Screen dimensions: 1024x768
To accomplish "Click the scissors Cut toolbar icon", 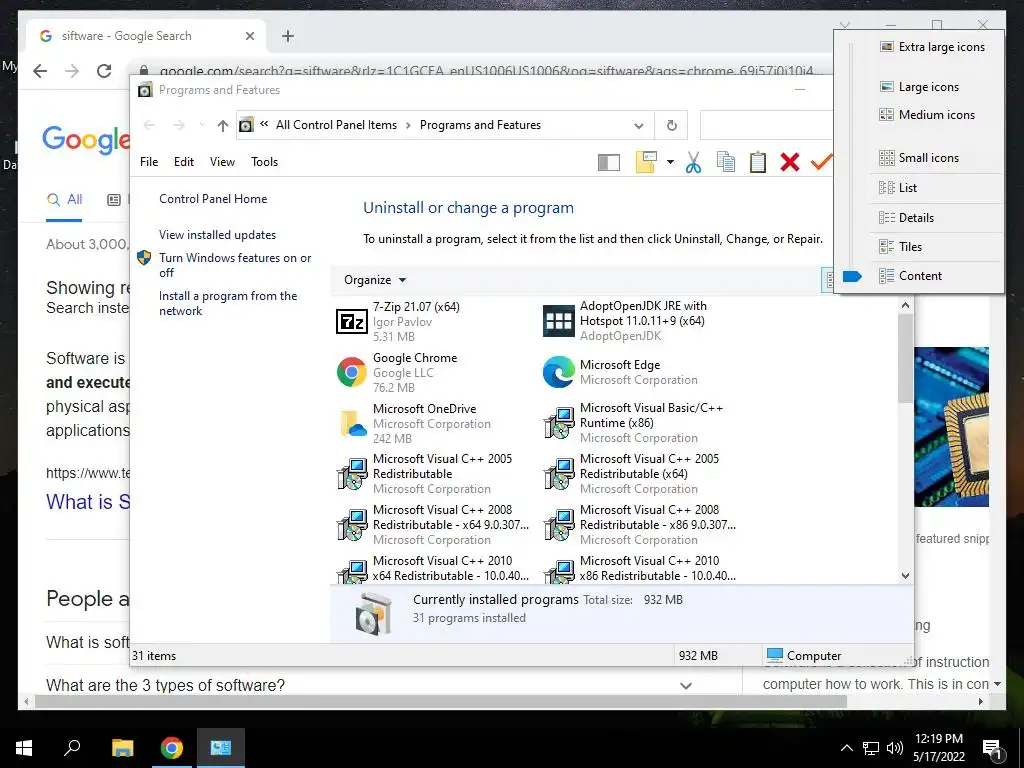I will pos(693,162).
